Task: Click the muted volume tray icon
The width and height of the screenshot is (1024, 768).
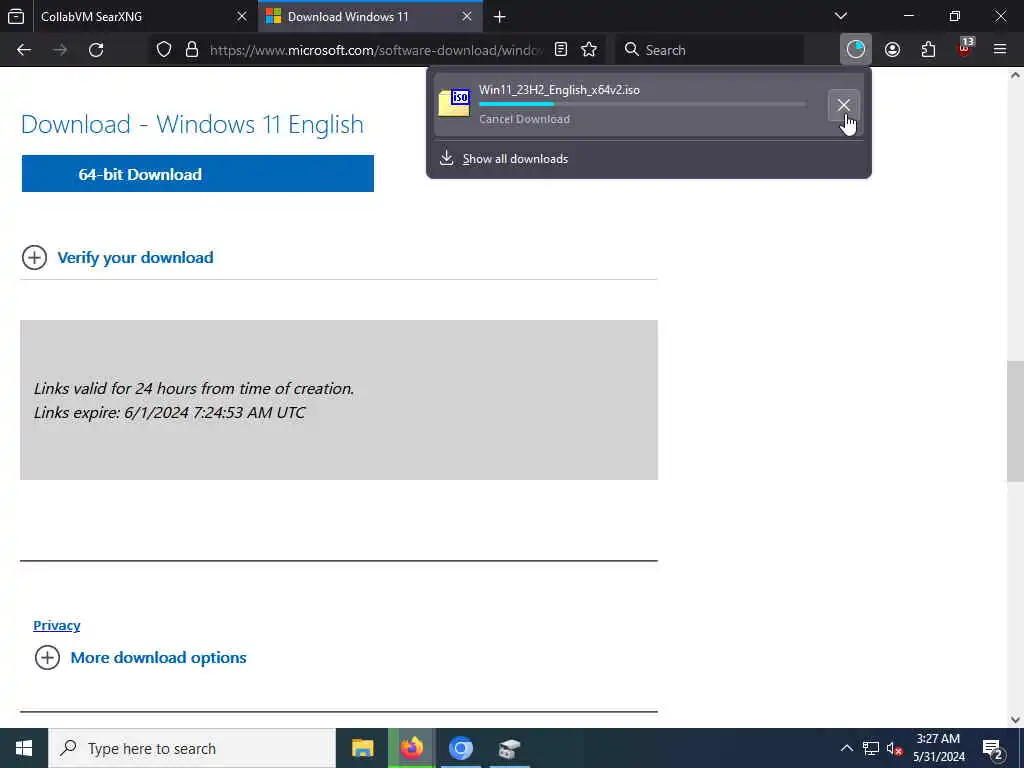Action: (x=894, y=748)
